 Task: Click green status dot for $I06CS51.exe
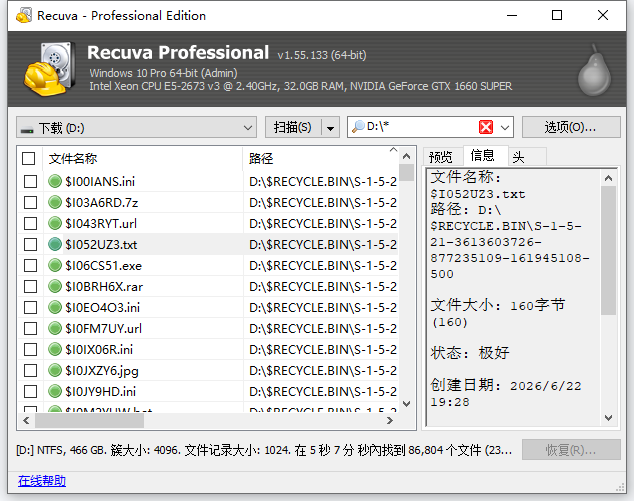pos(55,265)
